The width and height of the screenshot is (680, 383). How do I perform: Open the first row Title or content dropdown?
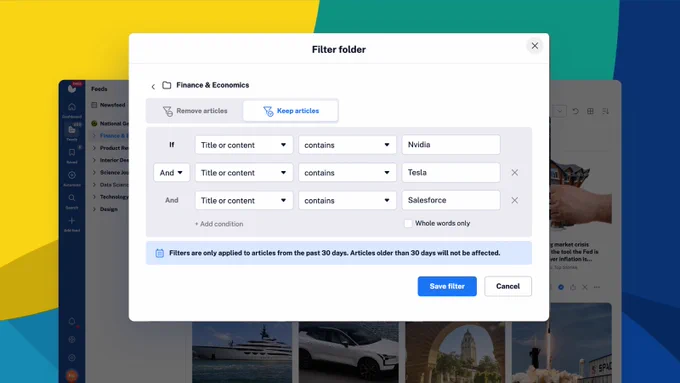(x=244, y=145)
